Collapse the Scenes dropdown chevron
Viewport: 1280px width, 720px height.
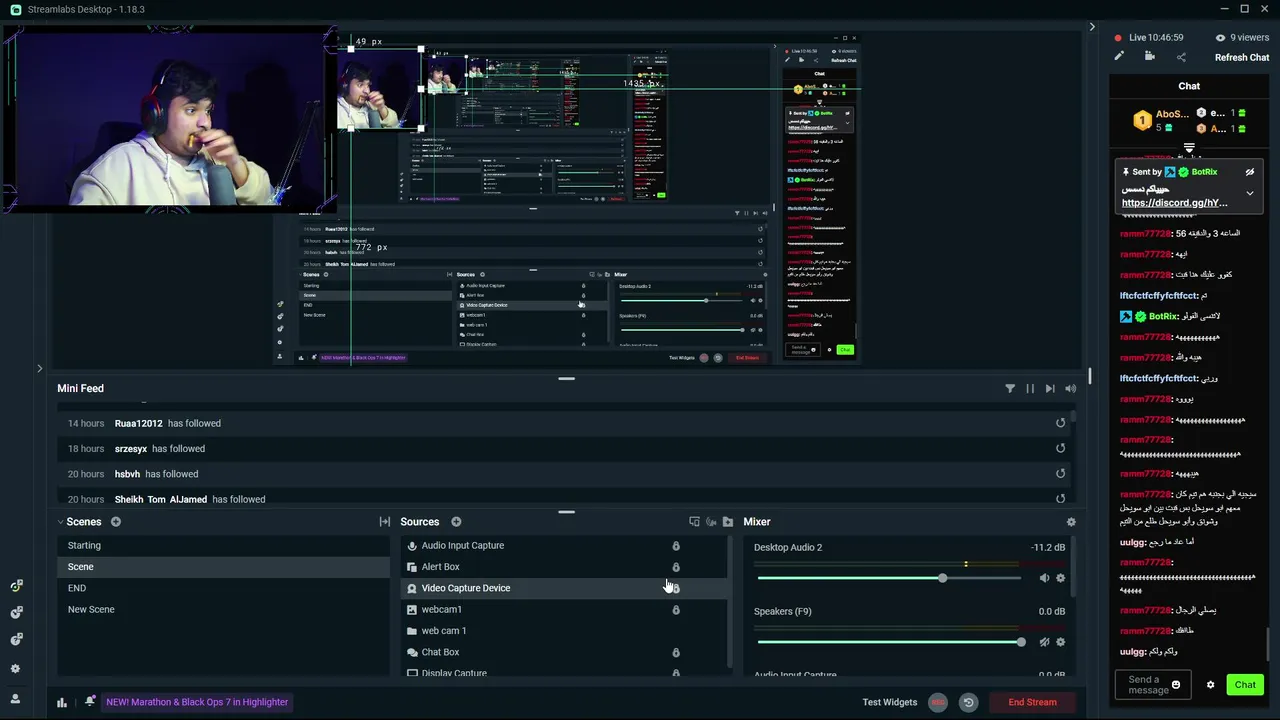[x=60, y=522]
